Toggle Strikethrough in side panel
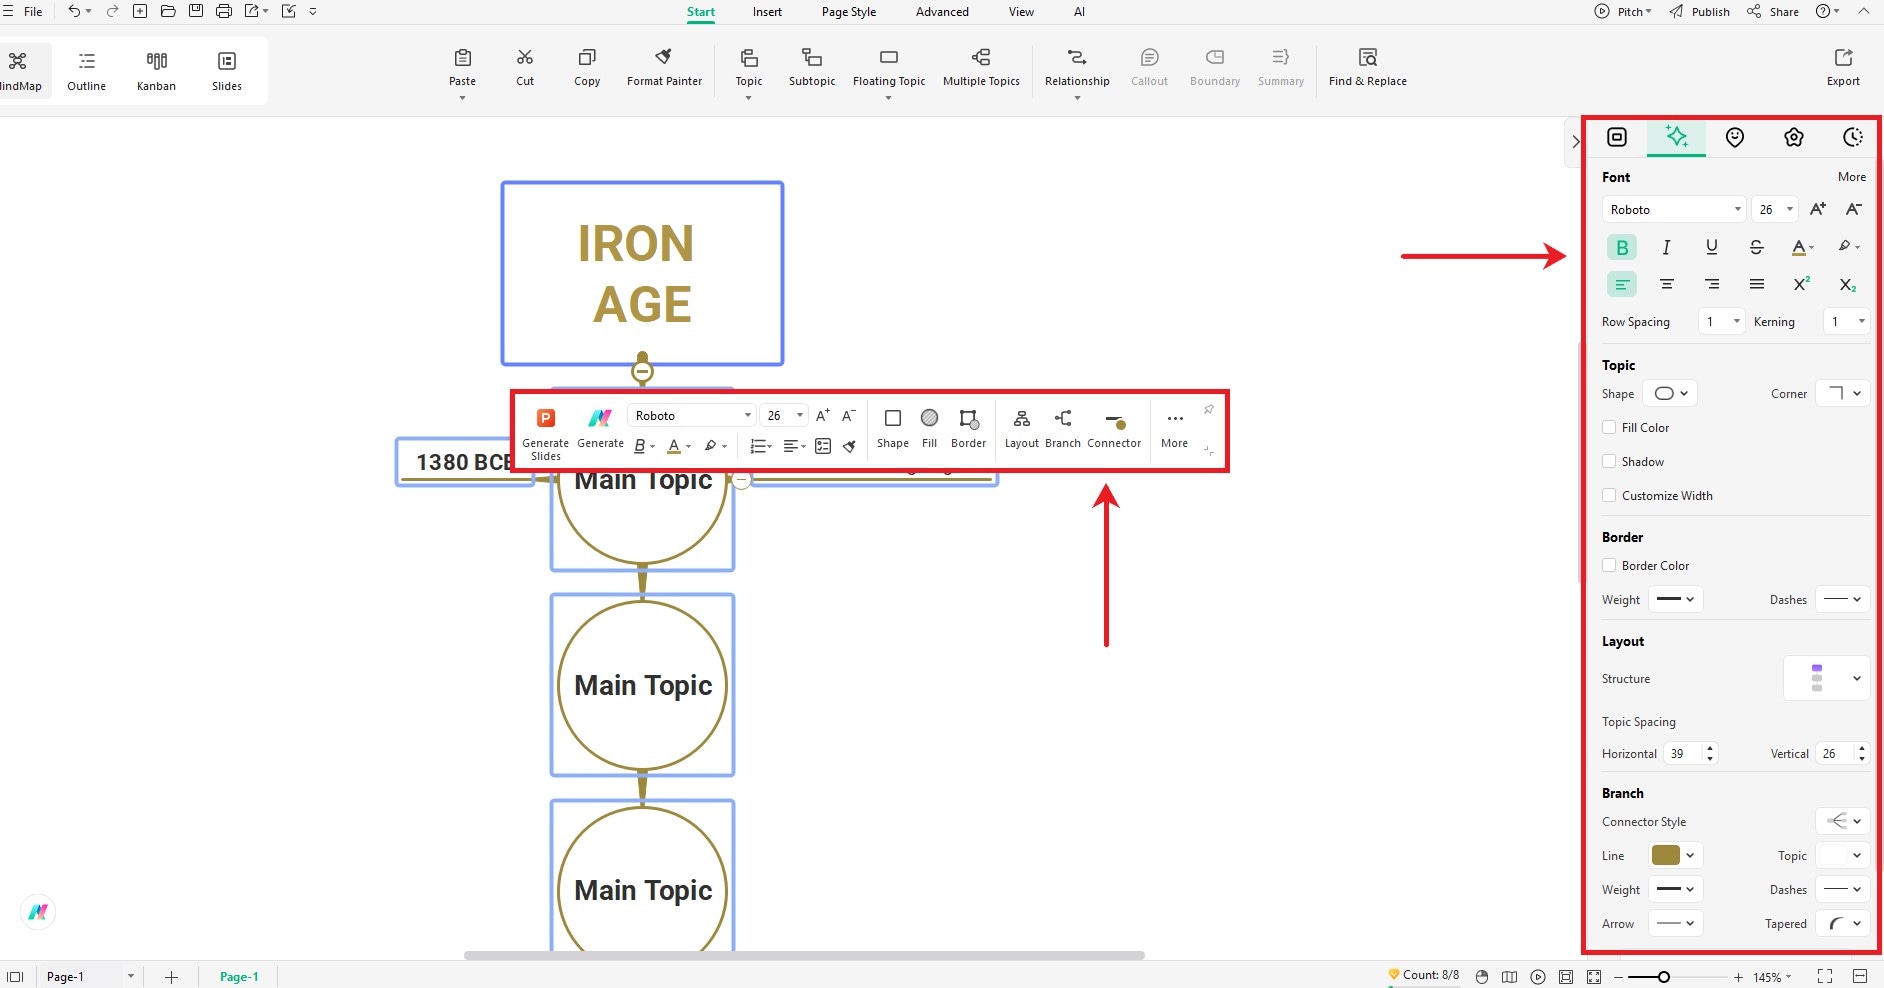Screen dimensions: 1884x988 click(1756, 247)
